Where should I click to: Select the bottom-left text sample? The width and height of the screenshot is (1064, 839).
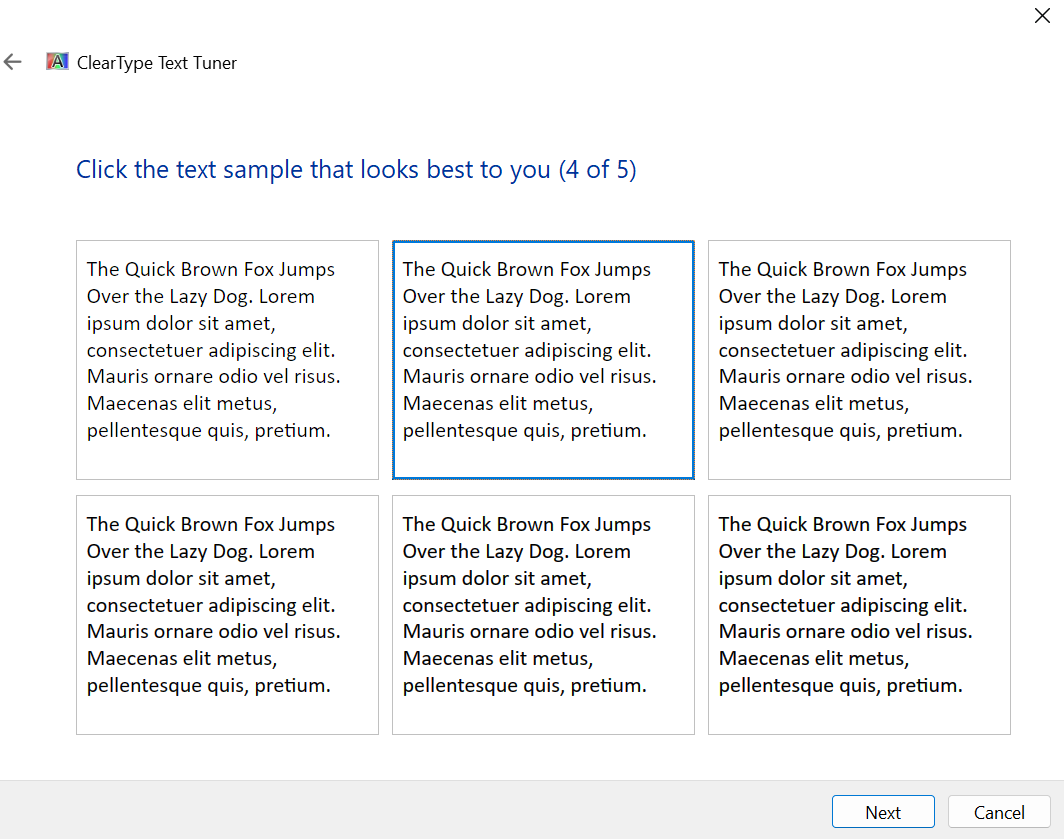[x=227, y=614]
